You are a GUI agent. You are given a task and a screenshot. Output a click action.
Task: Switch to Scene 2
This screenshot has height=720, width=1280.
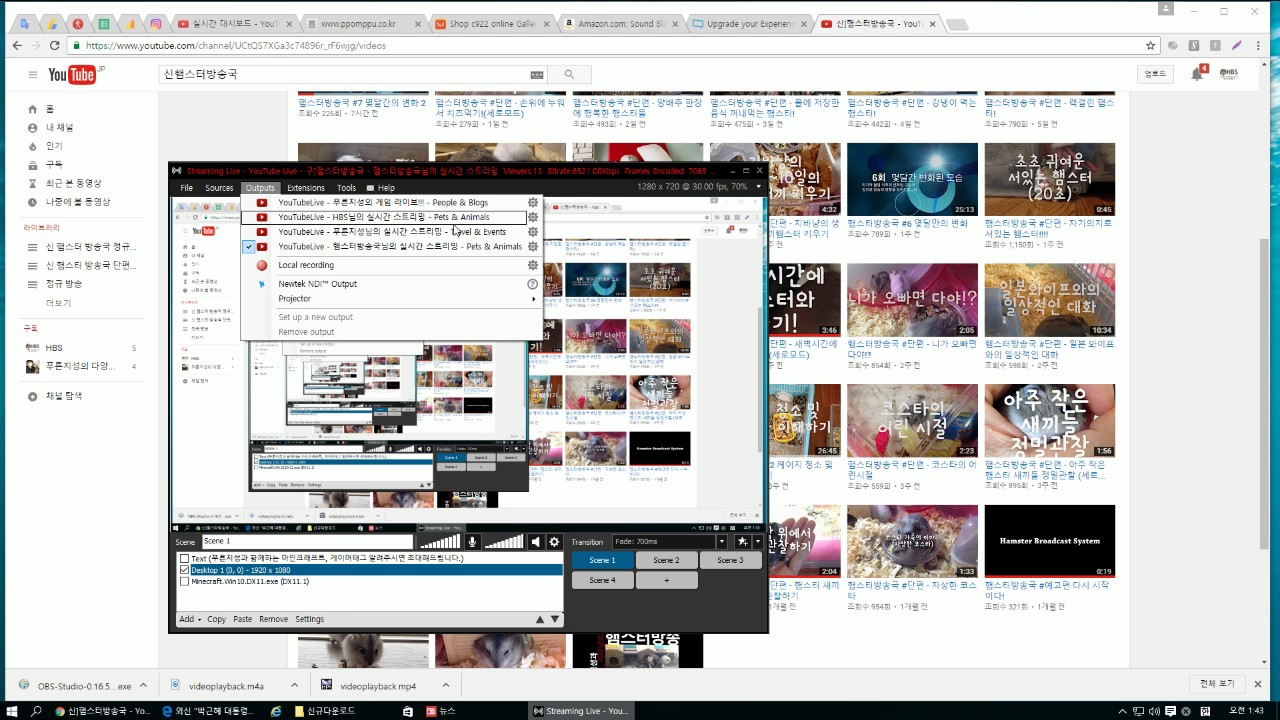[x=666, y=560]
